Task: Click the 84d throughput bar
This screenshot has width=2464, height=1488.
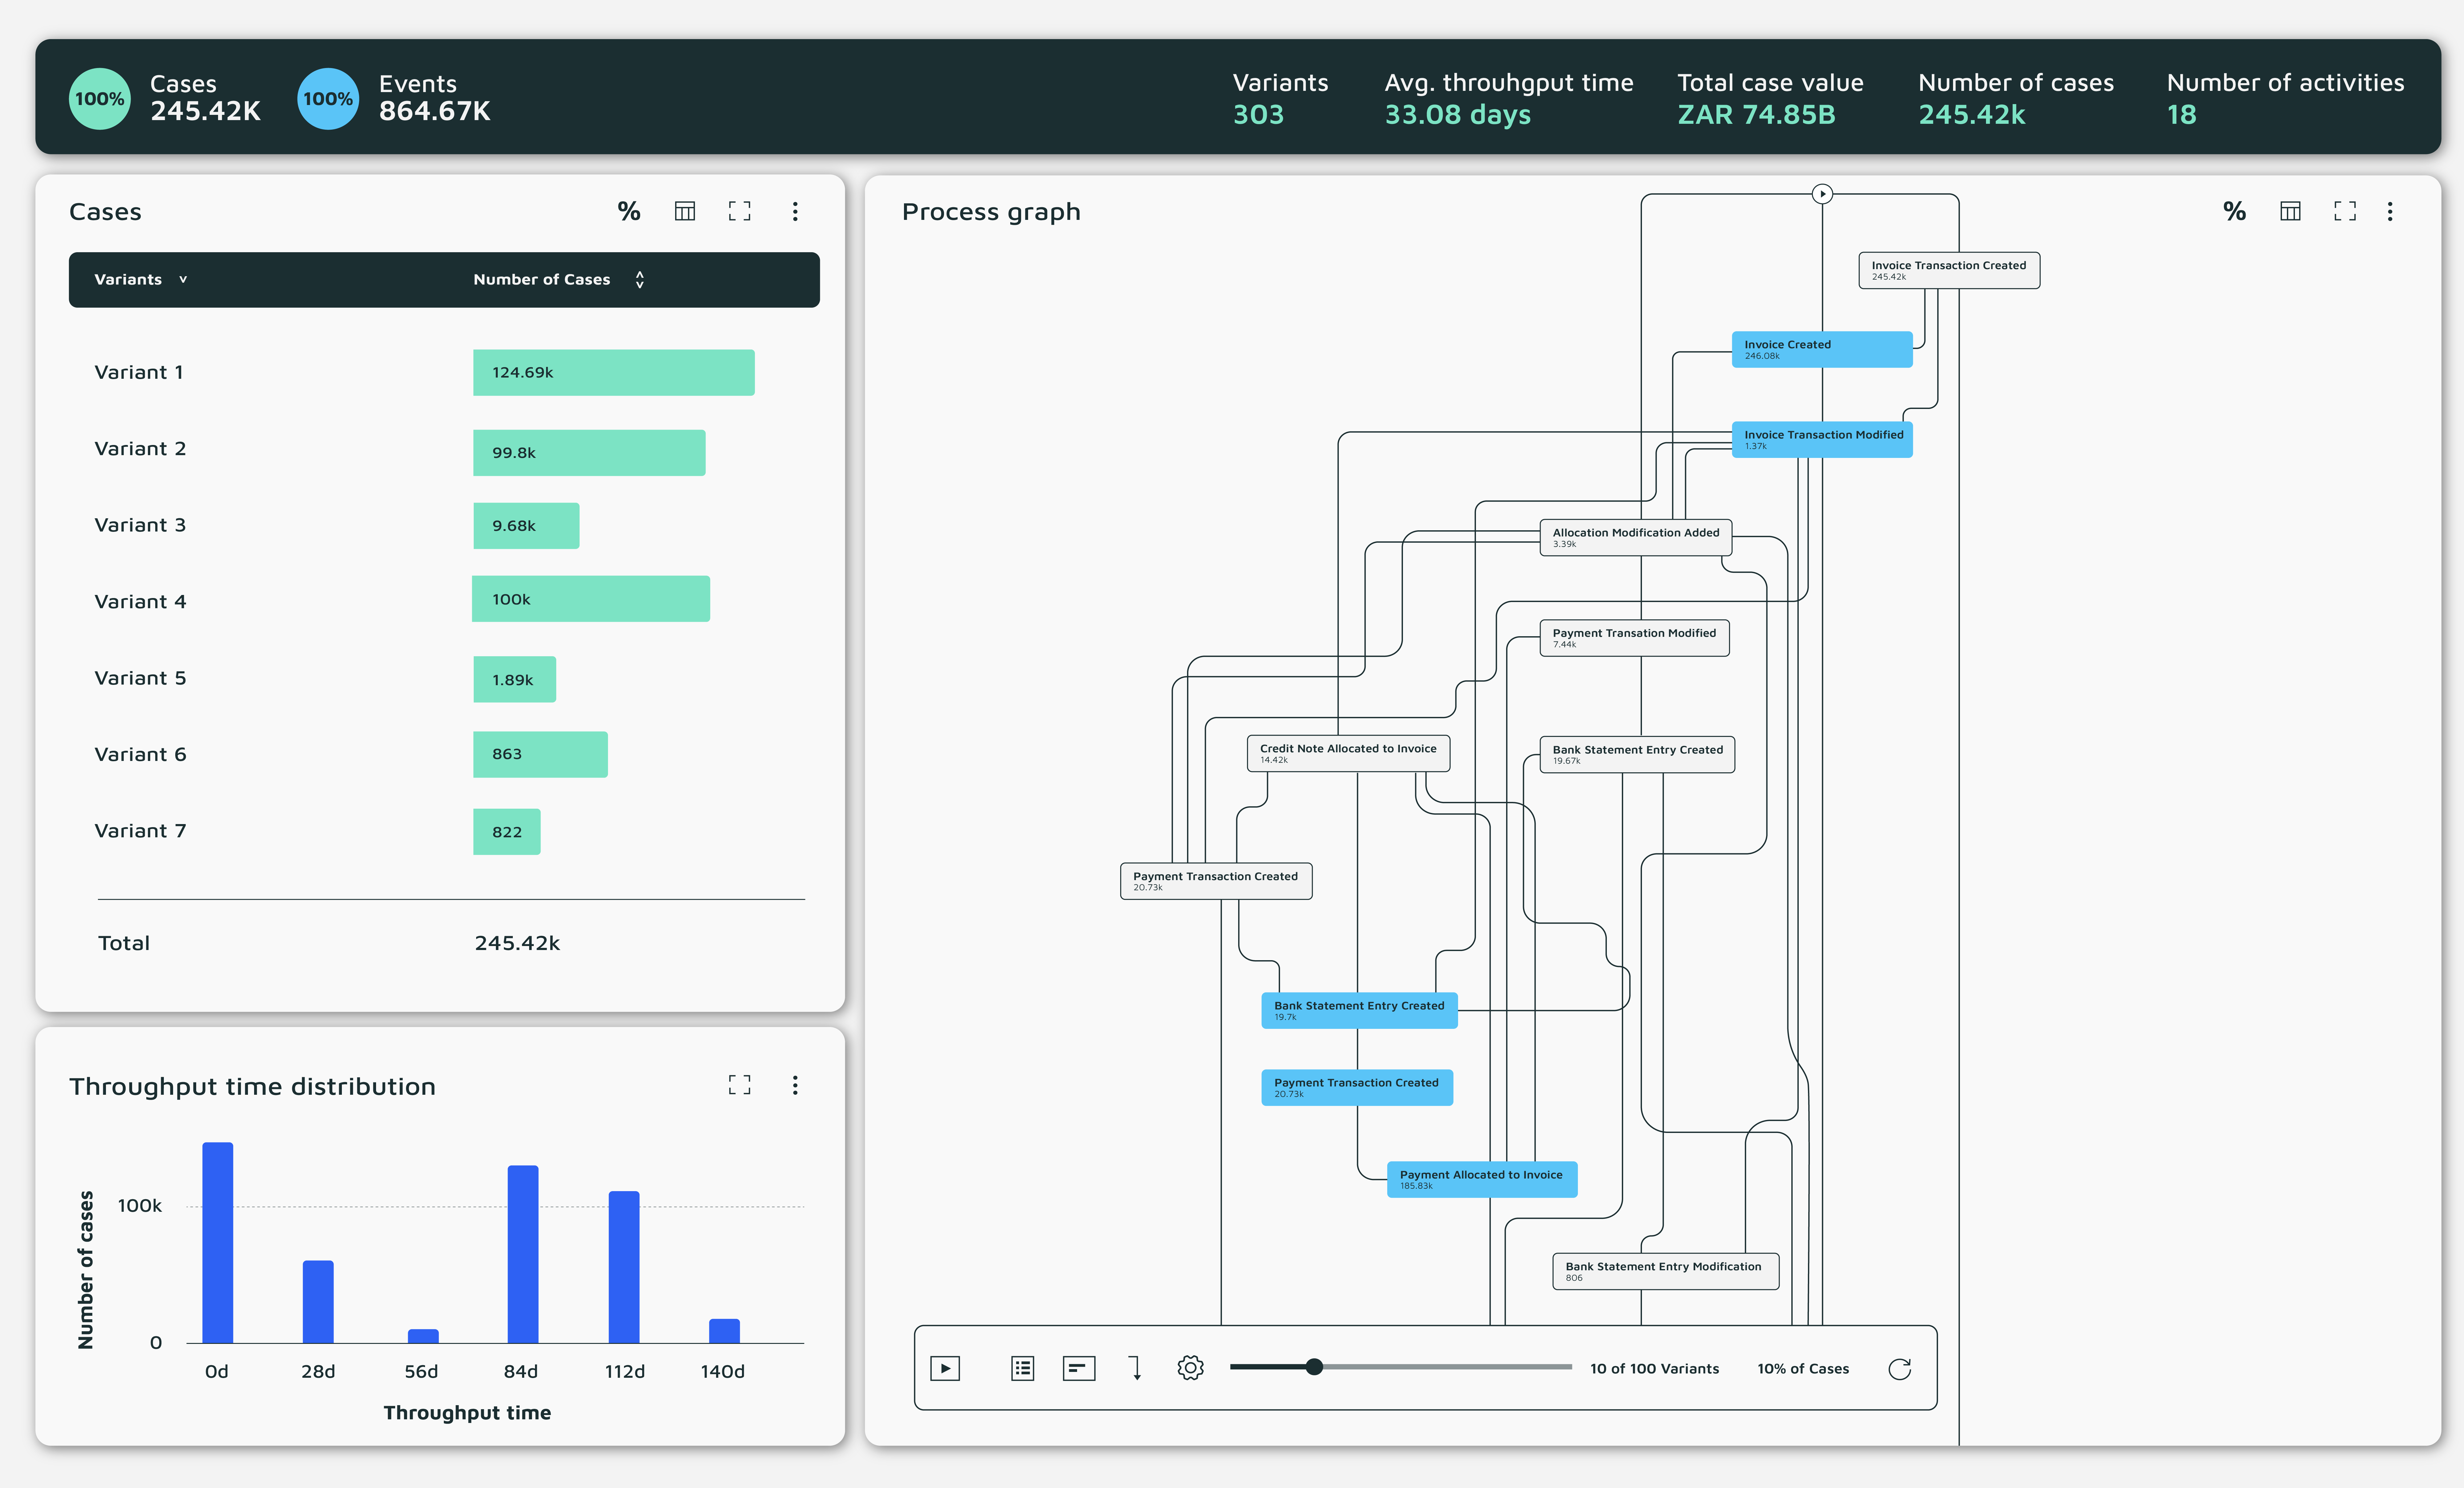Action: click(523, 1254)
